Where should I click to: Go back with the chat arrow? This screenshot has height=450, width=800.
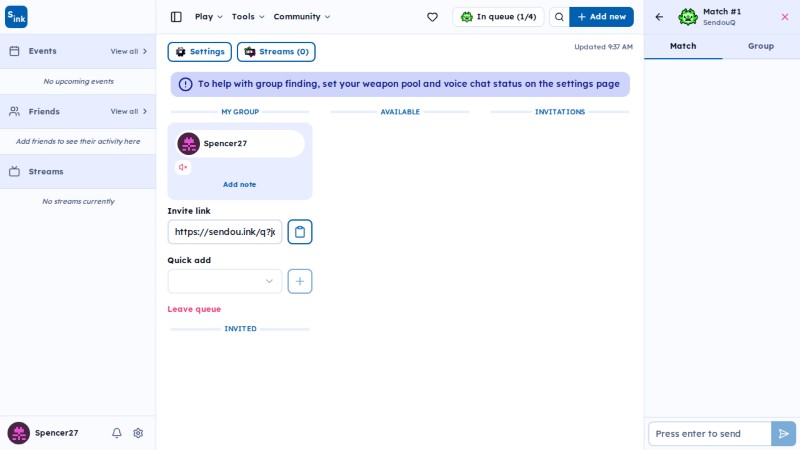coord(659,17)
